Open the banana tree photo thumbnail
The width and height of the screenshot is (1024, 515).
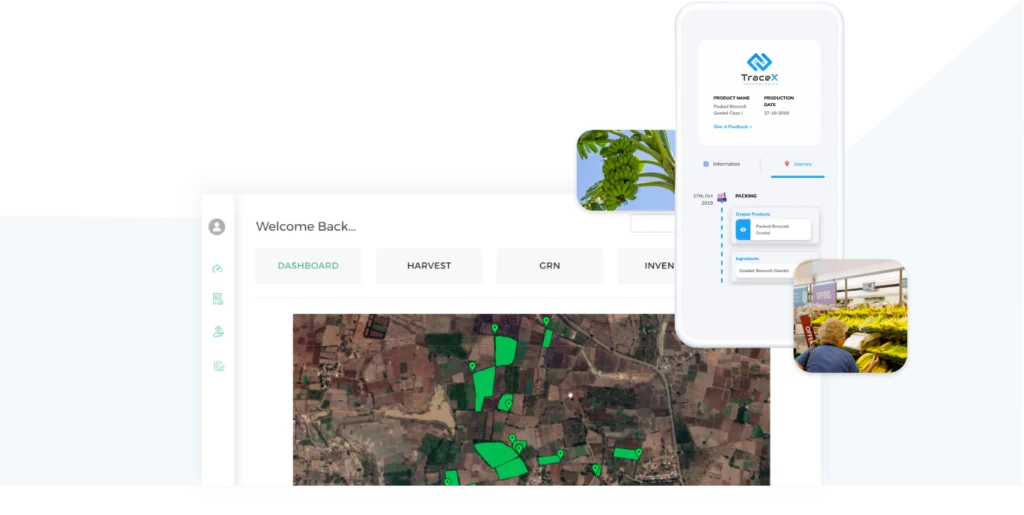click(x=626, y=170)
